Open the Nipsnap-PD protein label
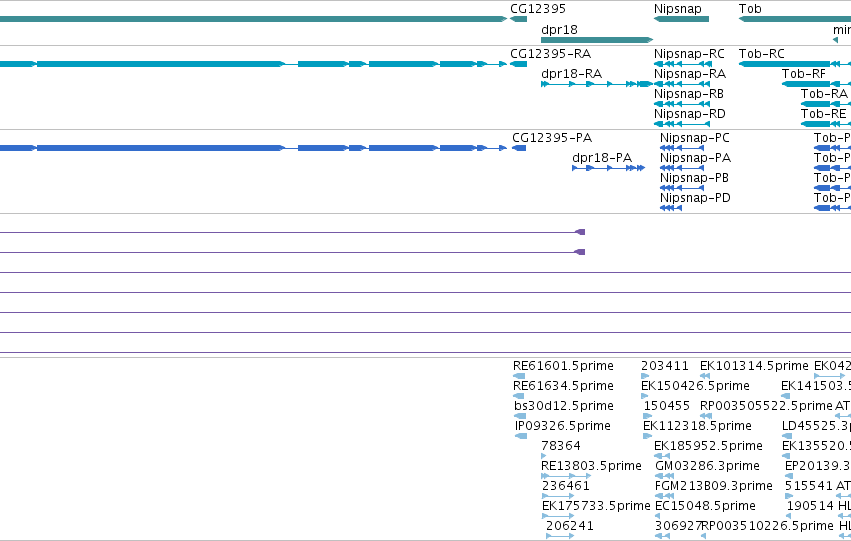The height and width of the screenshot is (541, 851). (x=695, y=198)
